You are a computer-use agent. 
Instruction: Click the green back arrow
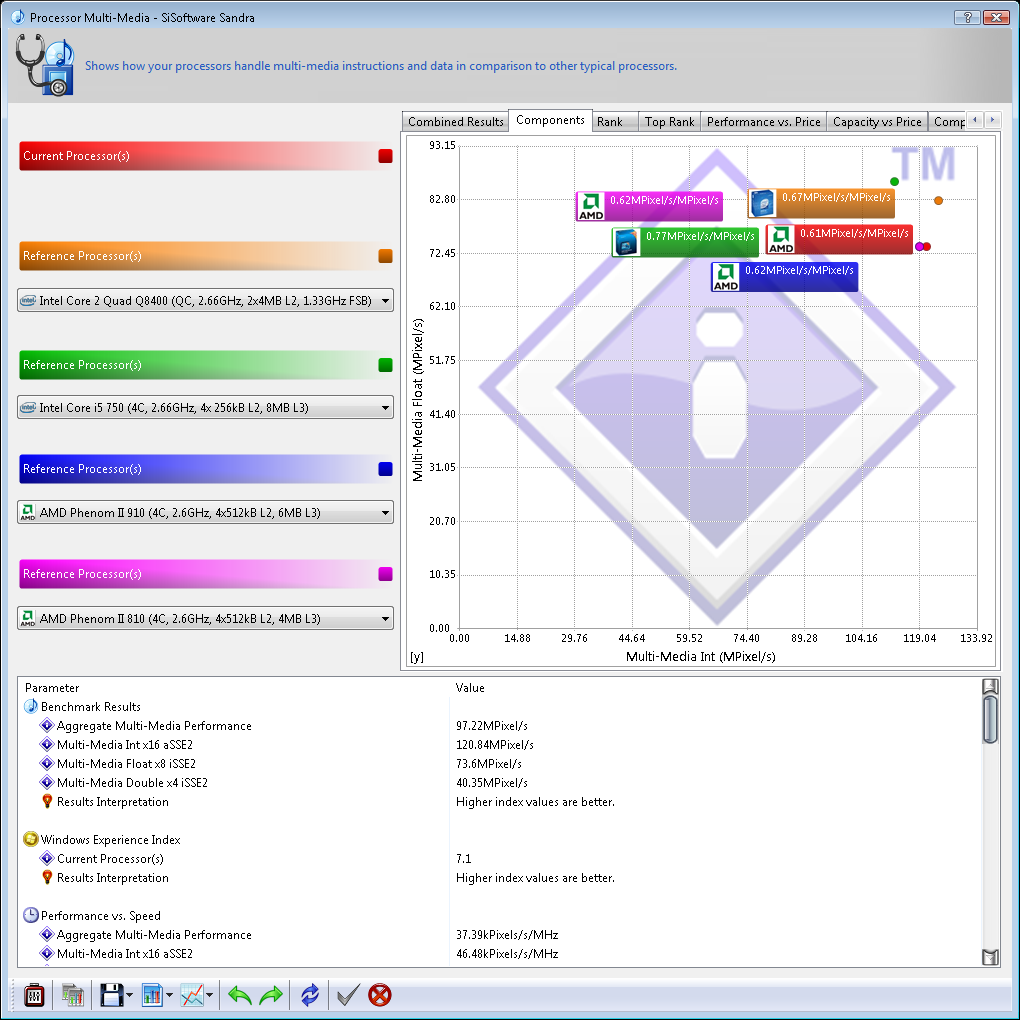[x=239, y=995]
